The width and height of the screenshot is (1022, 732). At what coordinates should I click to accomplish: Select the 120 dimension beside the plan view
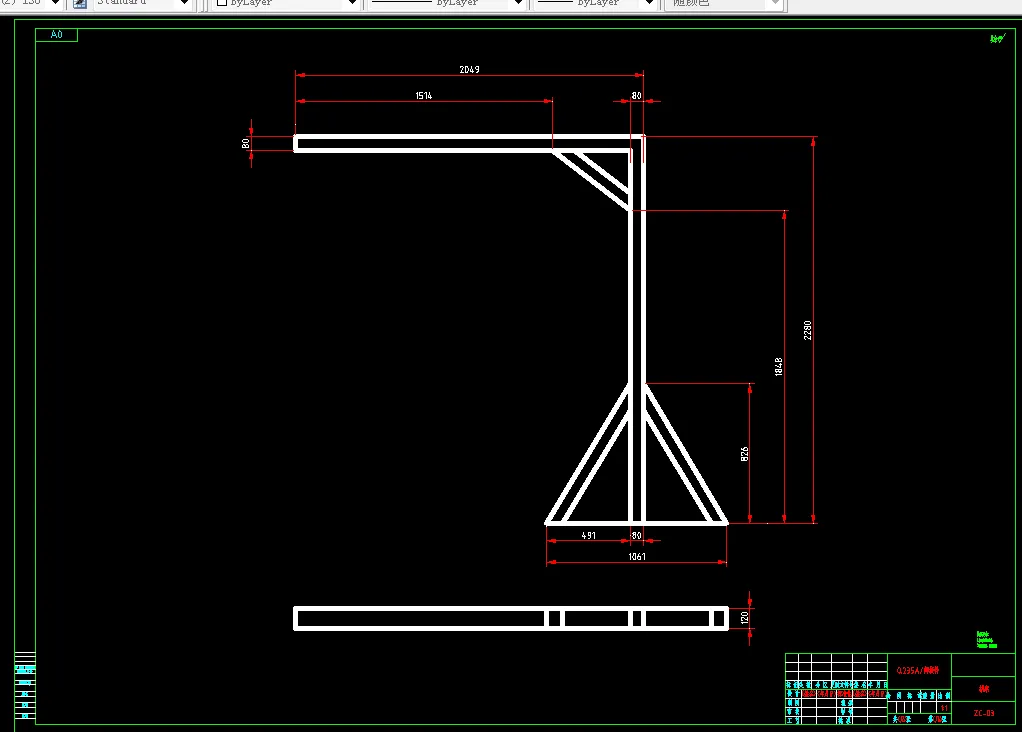pos(744,617)
